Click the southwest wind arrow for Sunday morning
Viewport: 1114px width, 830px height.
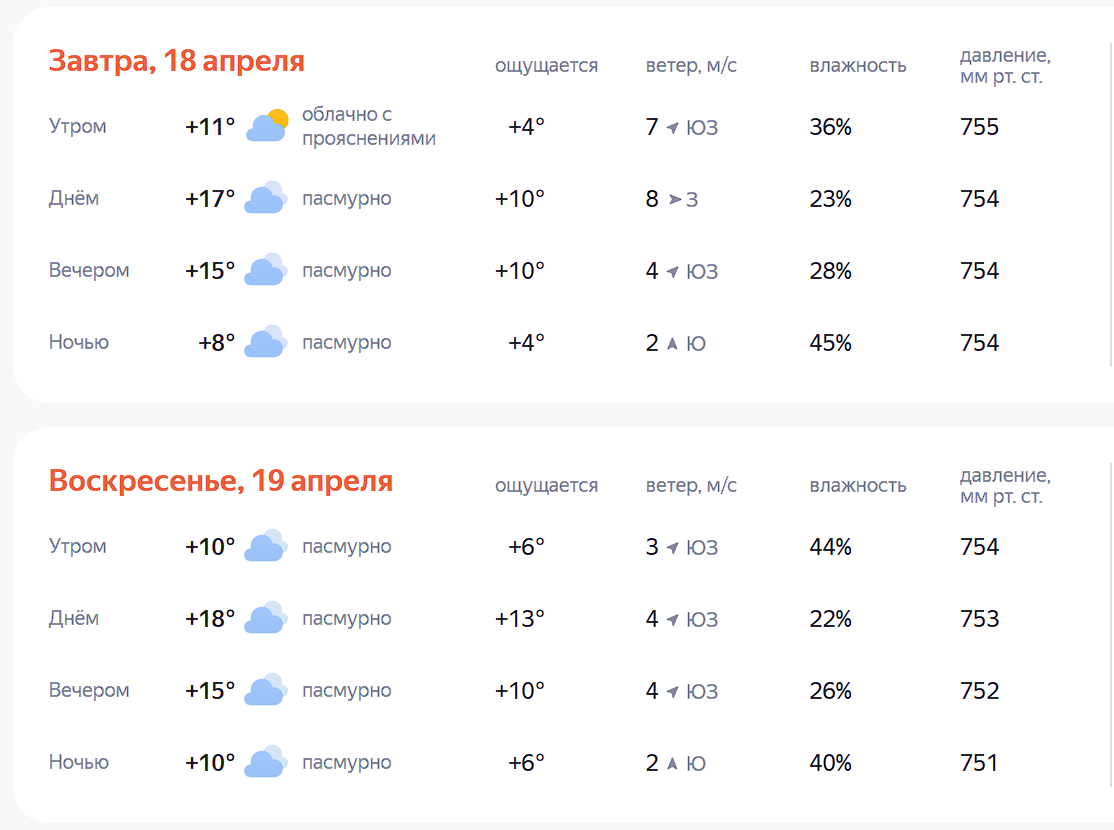pos(672,547)
